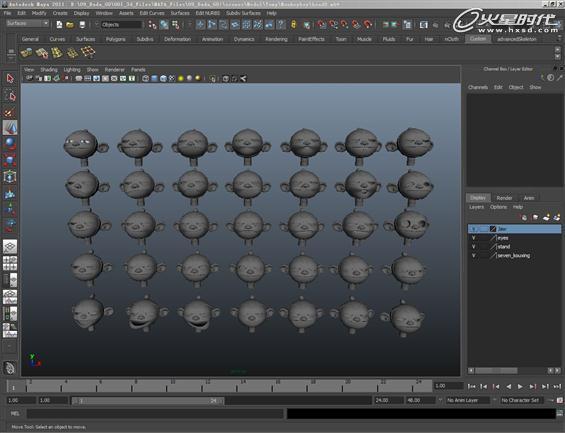Click the Select by hierarchy icon
Viewport: 565px width, 433px height.
pos(152,24)
